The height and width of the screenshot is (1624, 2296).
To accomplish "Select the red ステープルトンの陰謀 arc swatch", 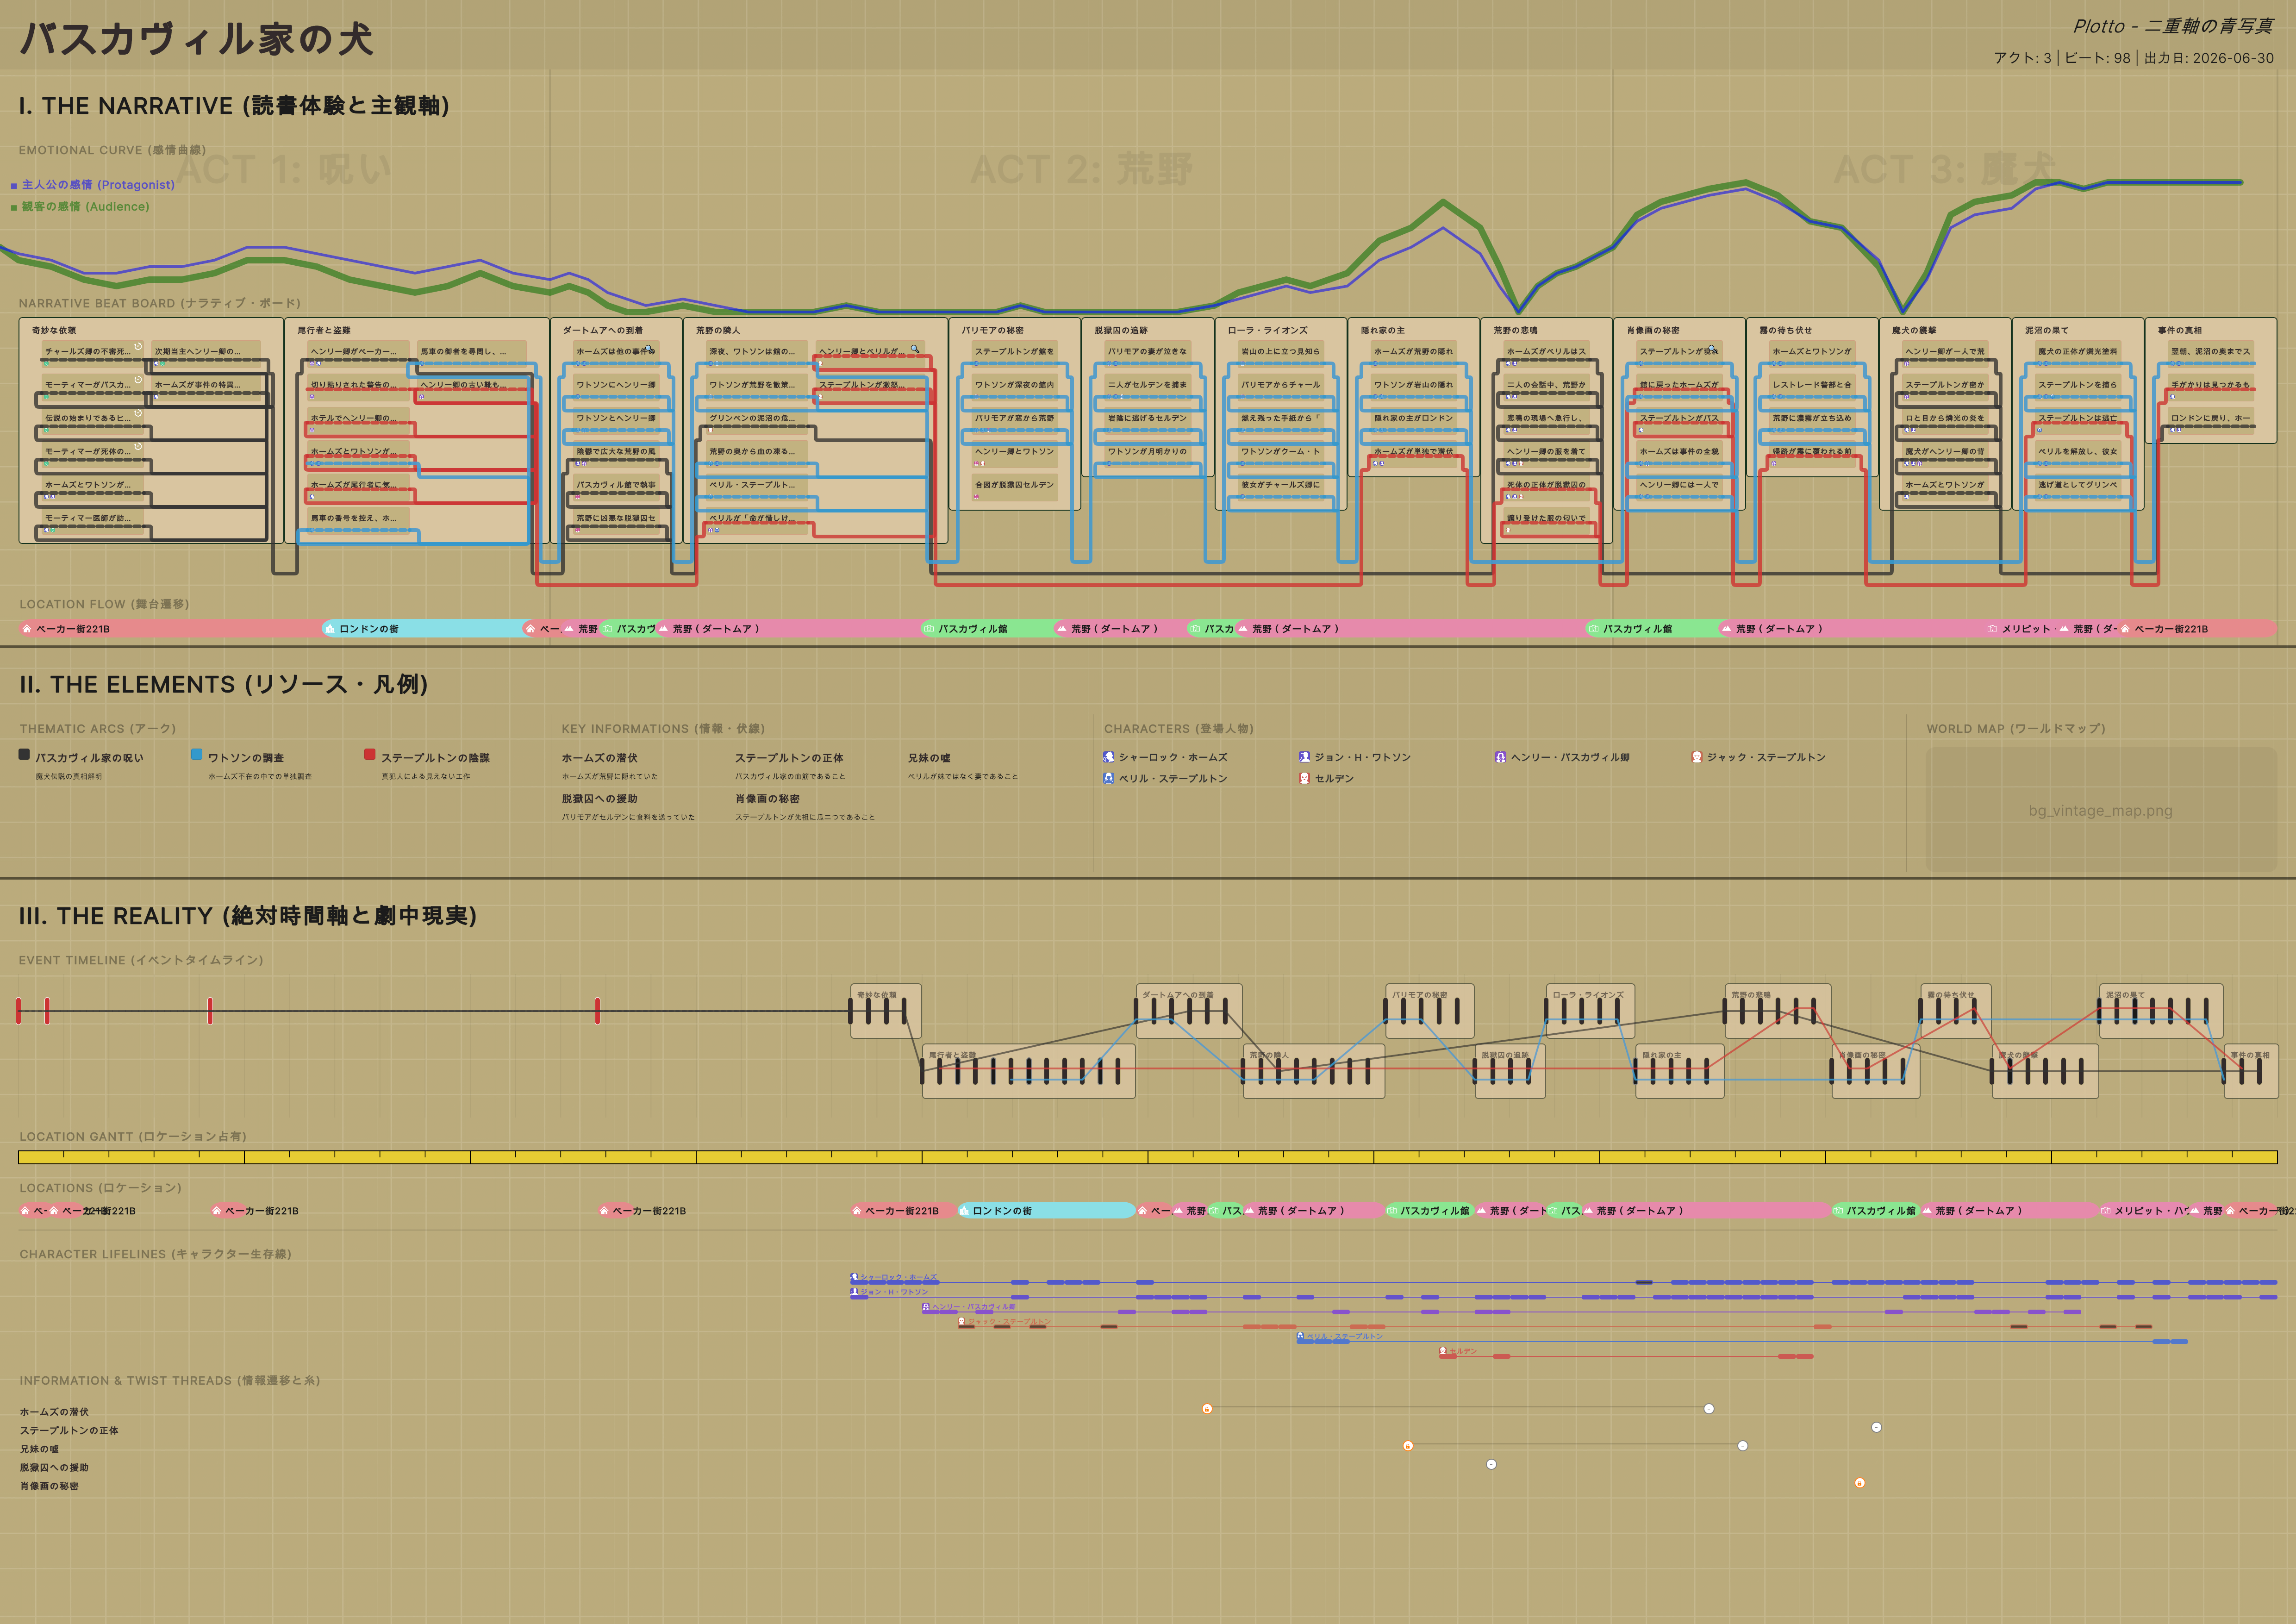I will [x=370, y=755].
